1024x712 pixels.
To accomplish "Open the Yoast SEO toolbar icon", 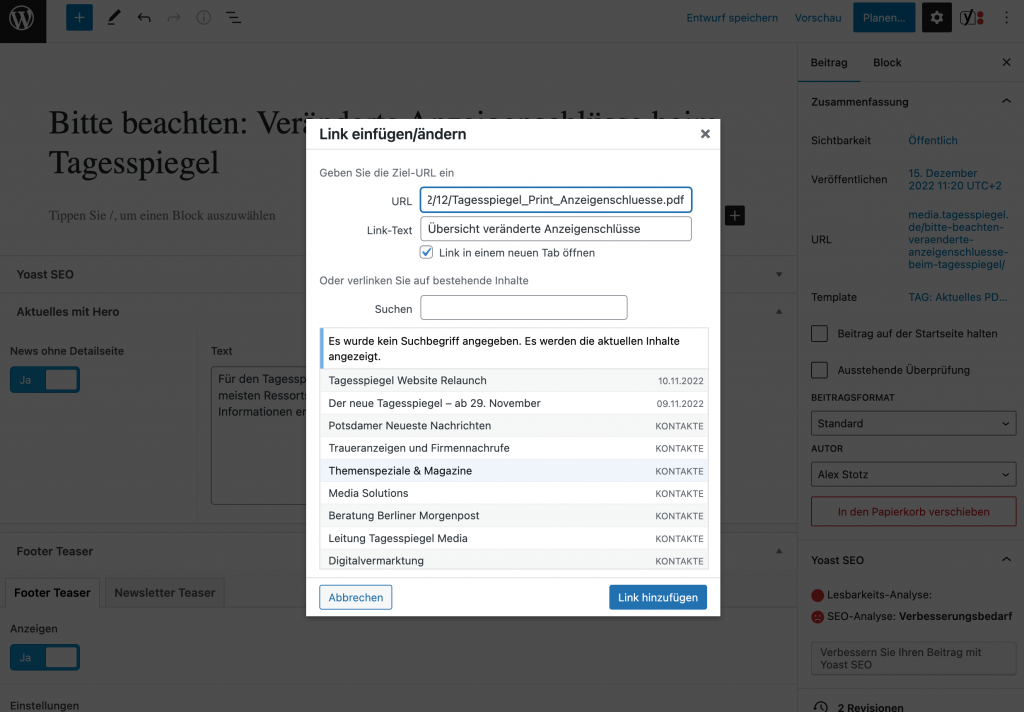I will click(972, 18).
